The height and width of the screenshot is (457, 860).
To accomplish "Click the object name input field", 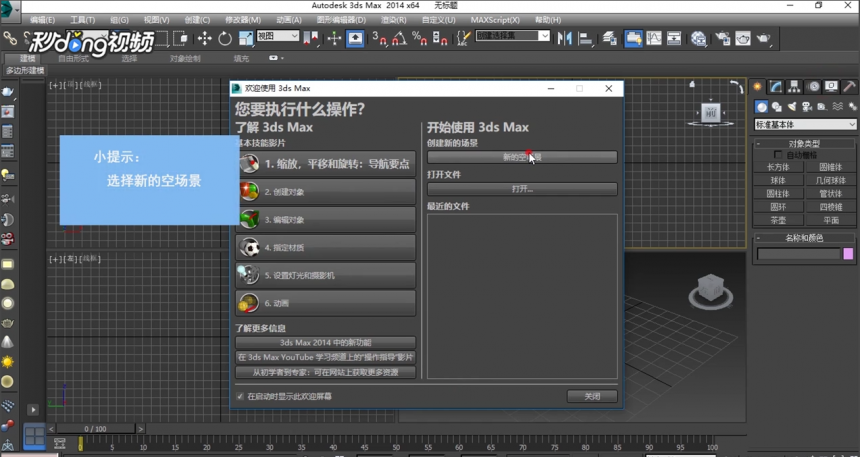I will coord(799,253).
